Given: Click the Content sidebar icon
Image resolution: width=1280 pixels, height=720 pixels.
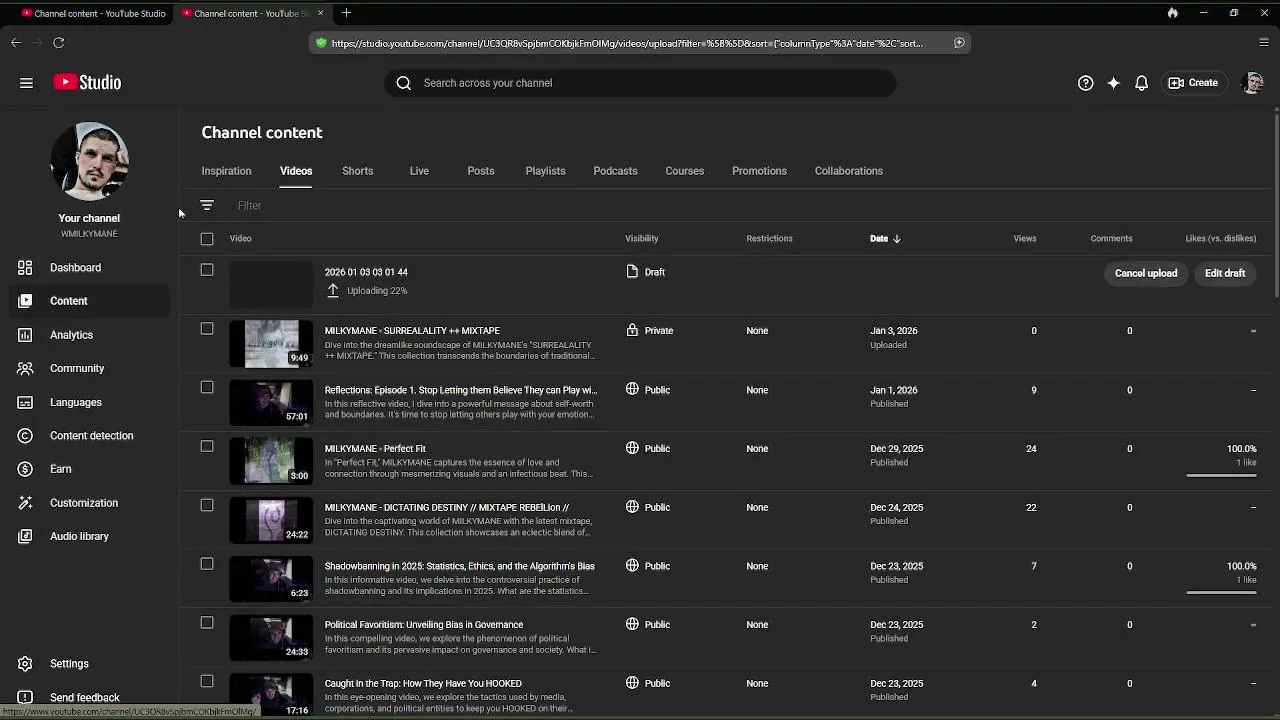Looking at the screenshot, I should pos(25,301).
